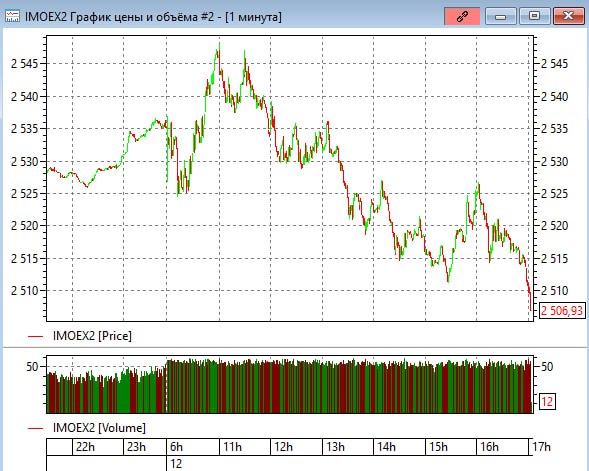
Task: Click the date label 12 below time axis
Action: [176, 463]
